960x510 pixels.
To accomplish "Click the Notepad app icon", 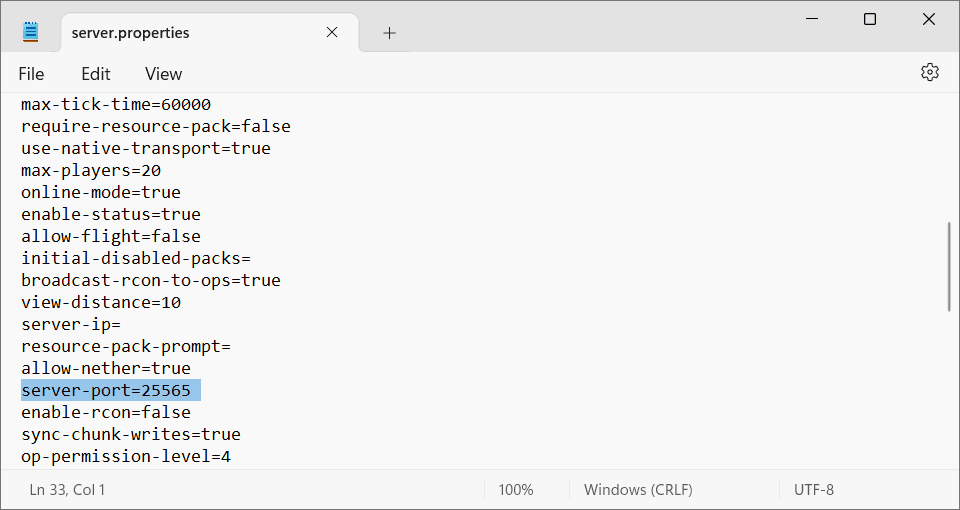I will (x=31, y=32).
